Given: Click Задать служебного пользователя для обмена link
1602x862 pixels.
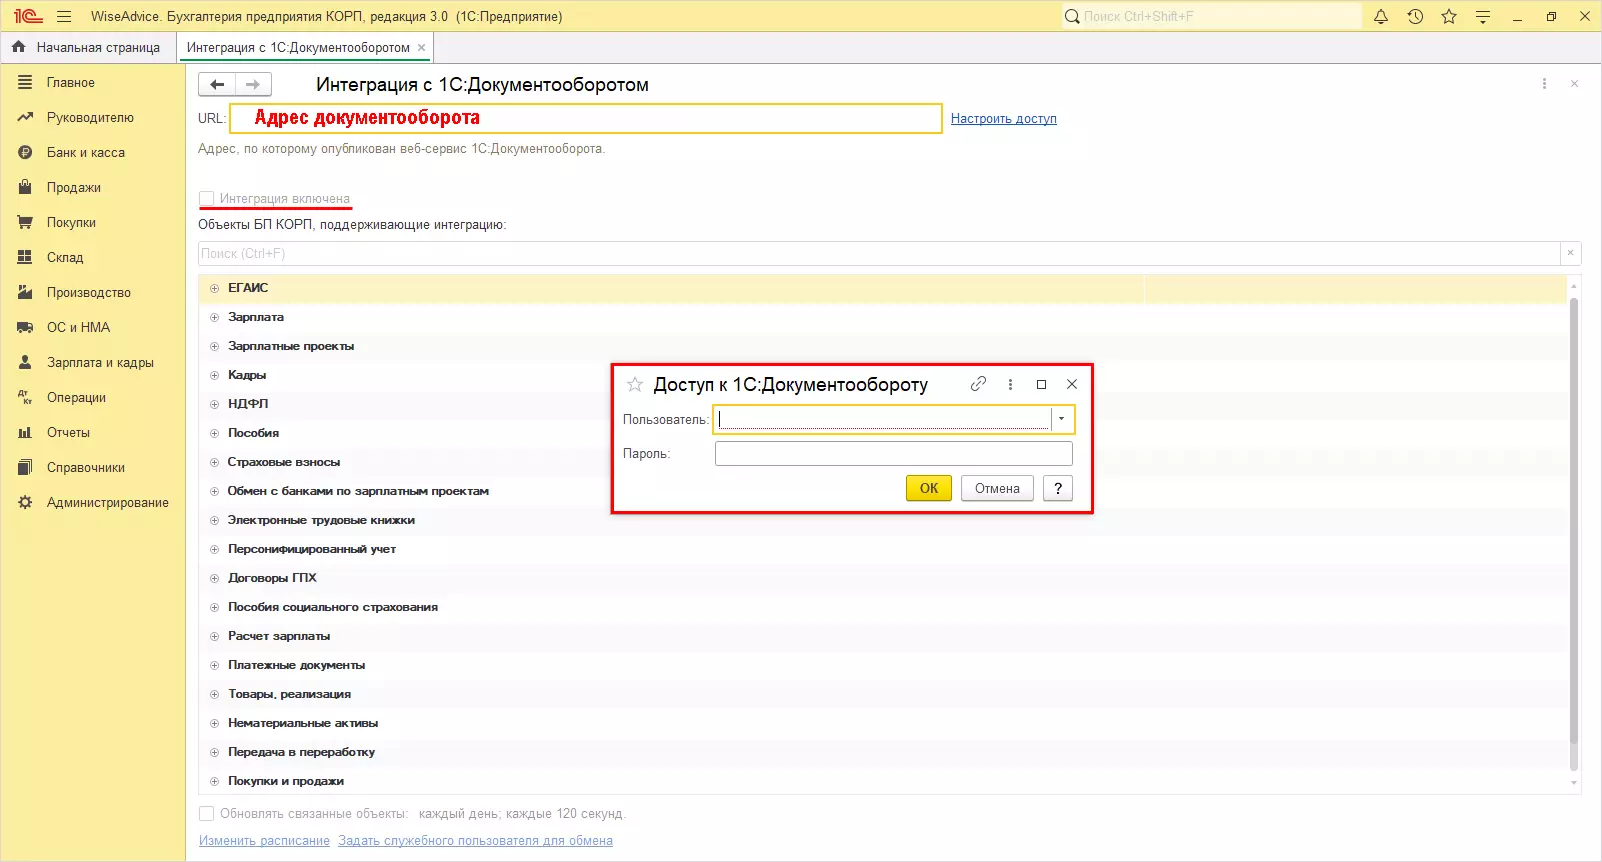Looking at the screenshot, I should pos(475,841).
